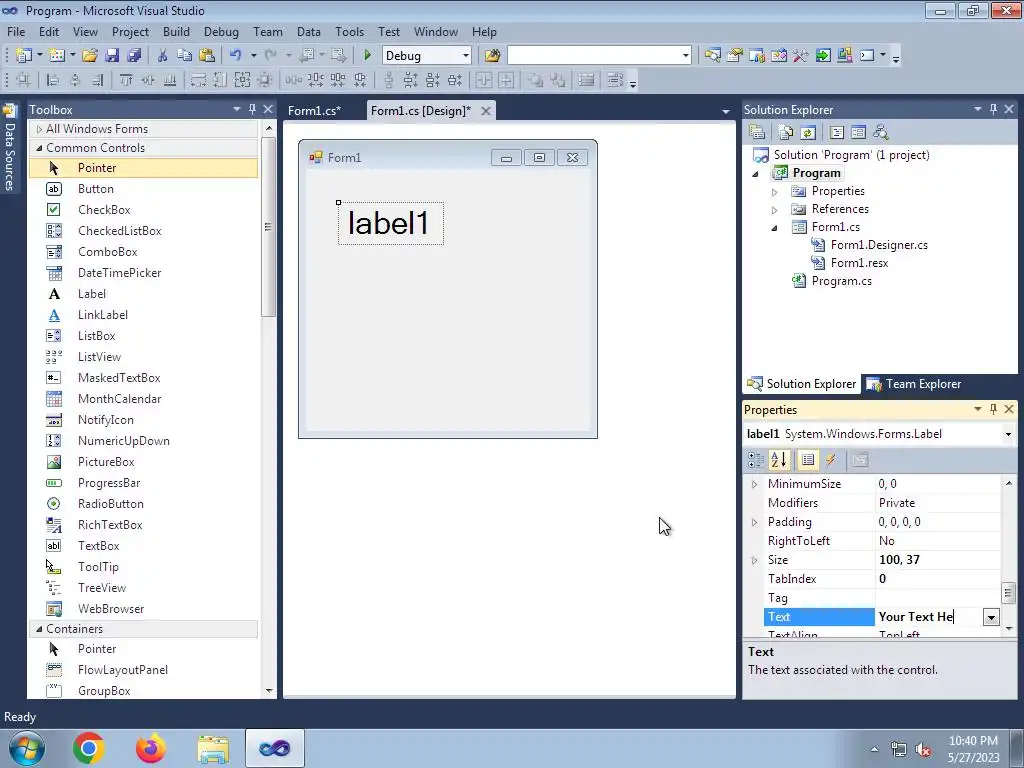Screen dimensions: 1024x768
Task: Click the Save icon in the toolbar
Action: click(112, 56)
